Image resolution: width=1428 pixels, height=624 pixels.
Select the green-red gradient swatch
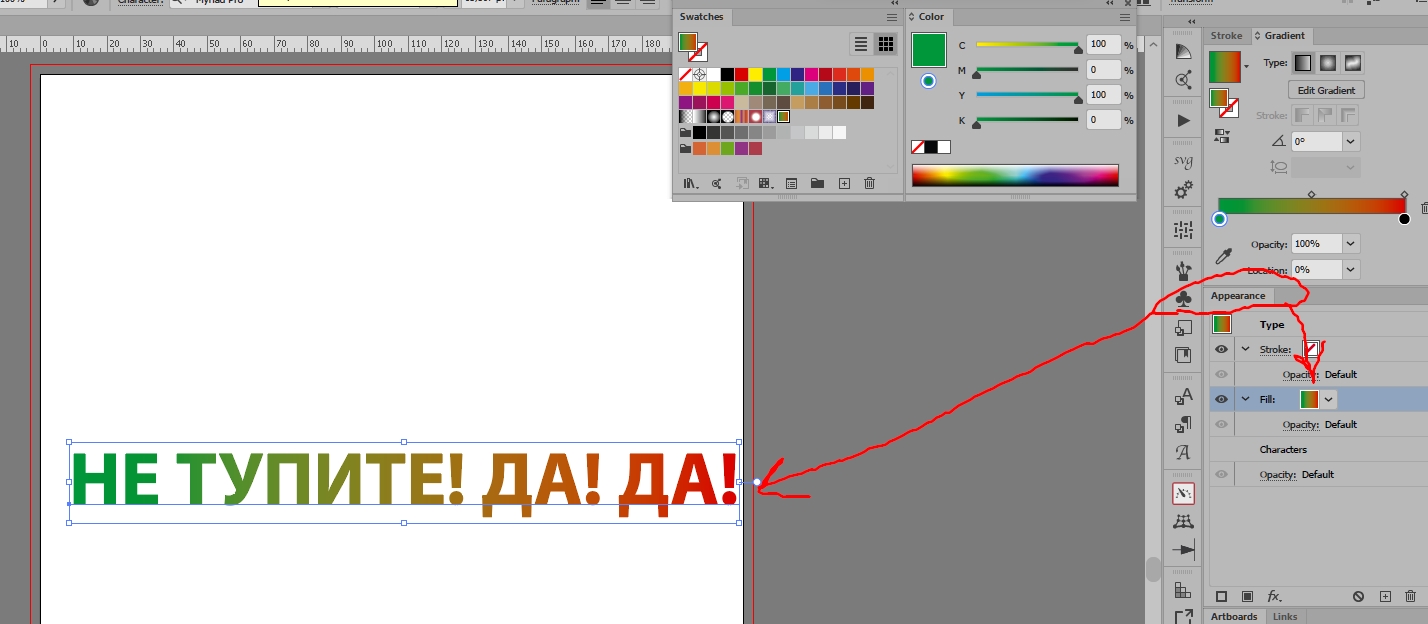tap(784, 117)
